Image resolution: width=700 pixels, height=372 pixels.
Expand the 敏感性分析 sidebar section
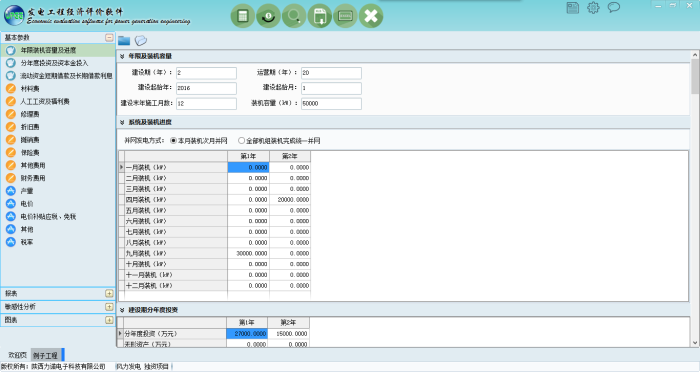coord(109,307)
